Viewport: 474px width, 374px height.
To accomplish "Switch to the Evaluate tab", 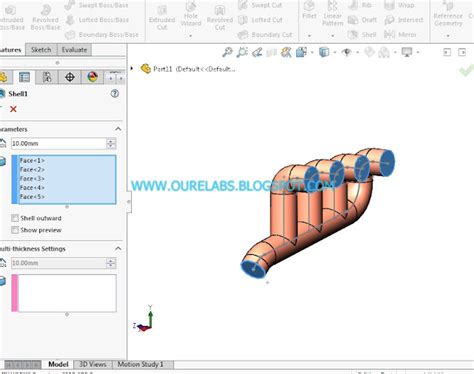I will [x=74, y=50].
